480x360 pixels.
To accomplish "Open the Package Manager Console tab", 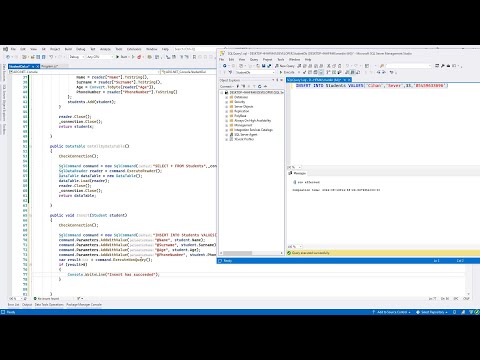I will tap(84, 305).
